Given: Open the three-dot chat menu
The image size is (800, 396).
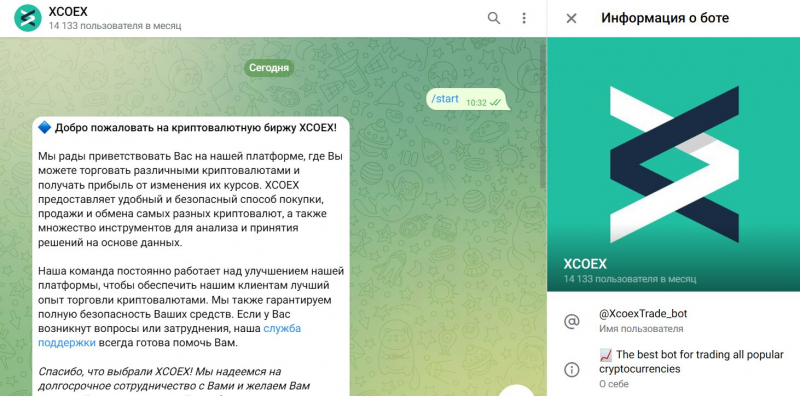Looking at the screenshot, I should click(523, 18).
